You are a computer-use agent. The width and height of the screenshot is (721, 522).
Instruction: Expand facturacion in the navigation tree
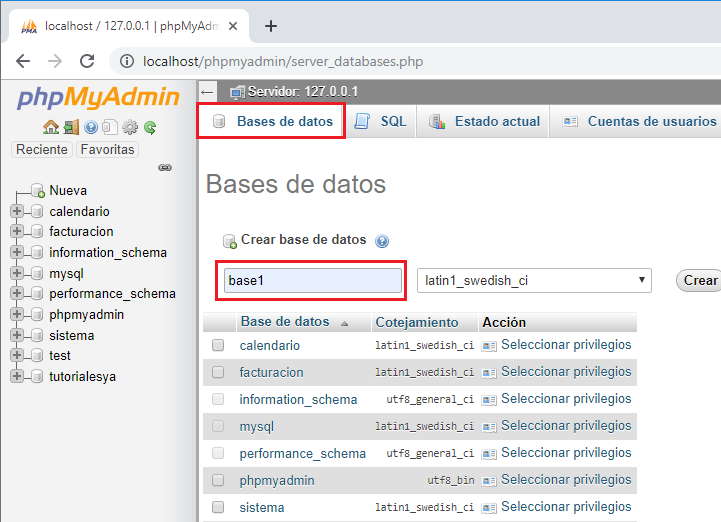[17, 231]
